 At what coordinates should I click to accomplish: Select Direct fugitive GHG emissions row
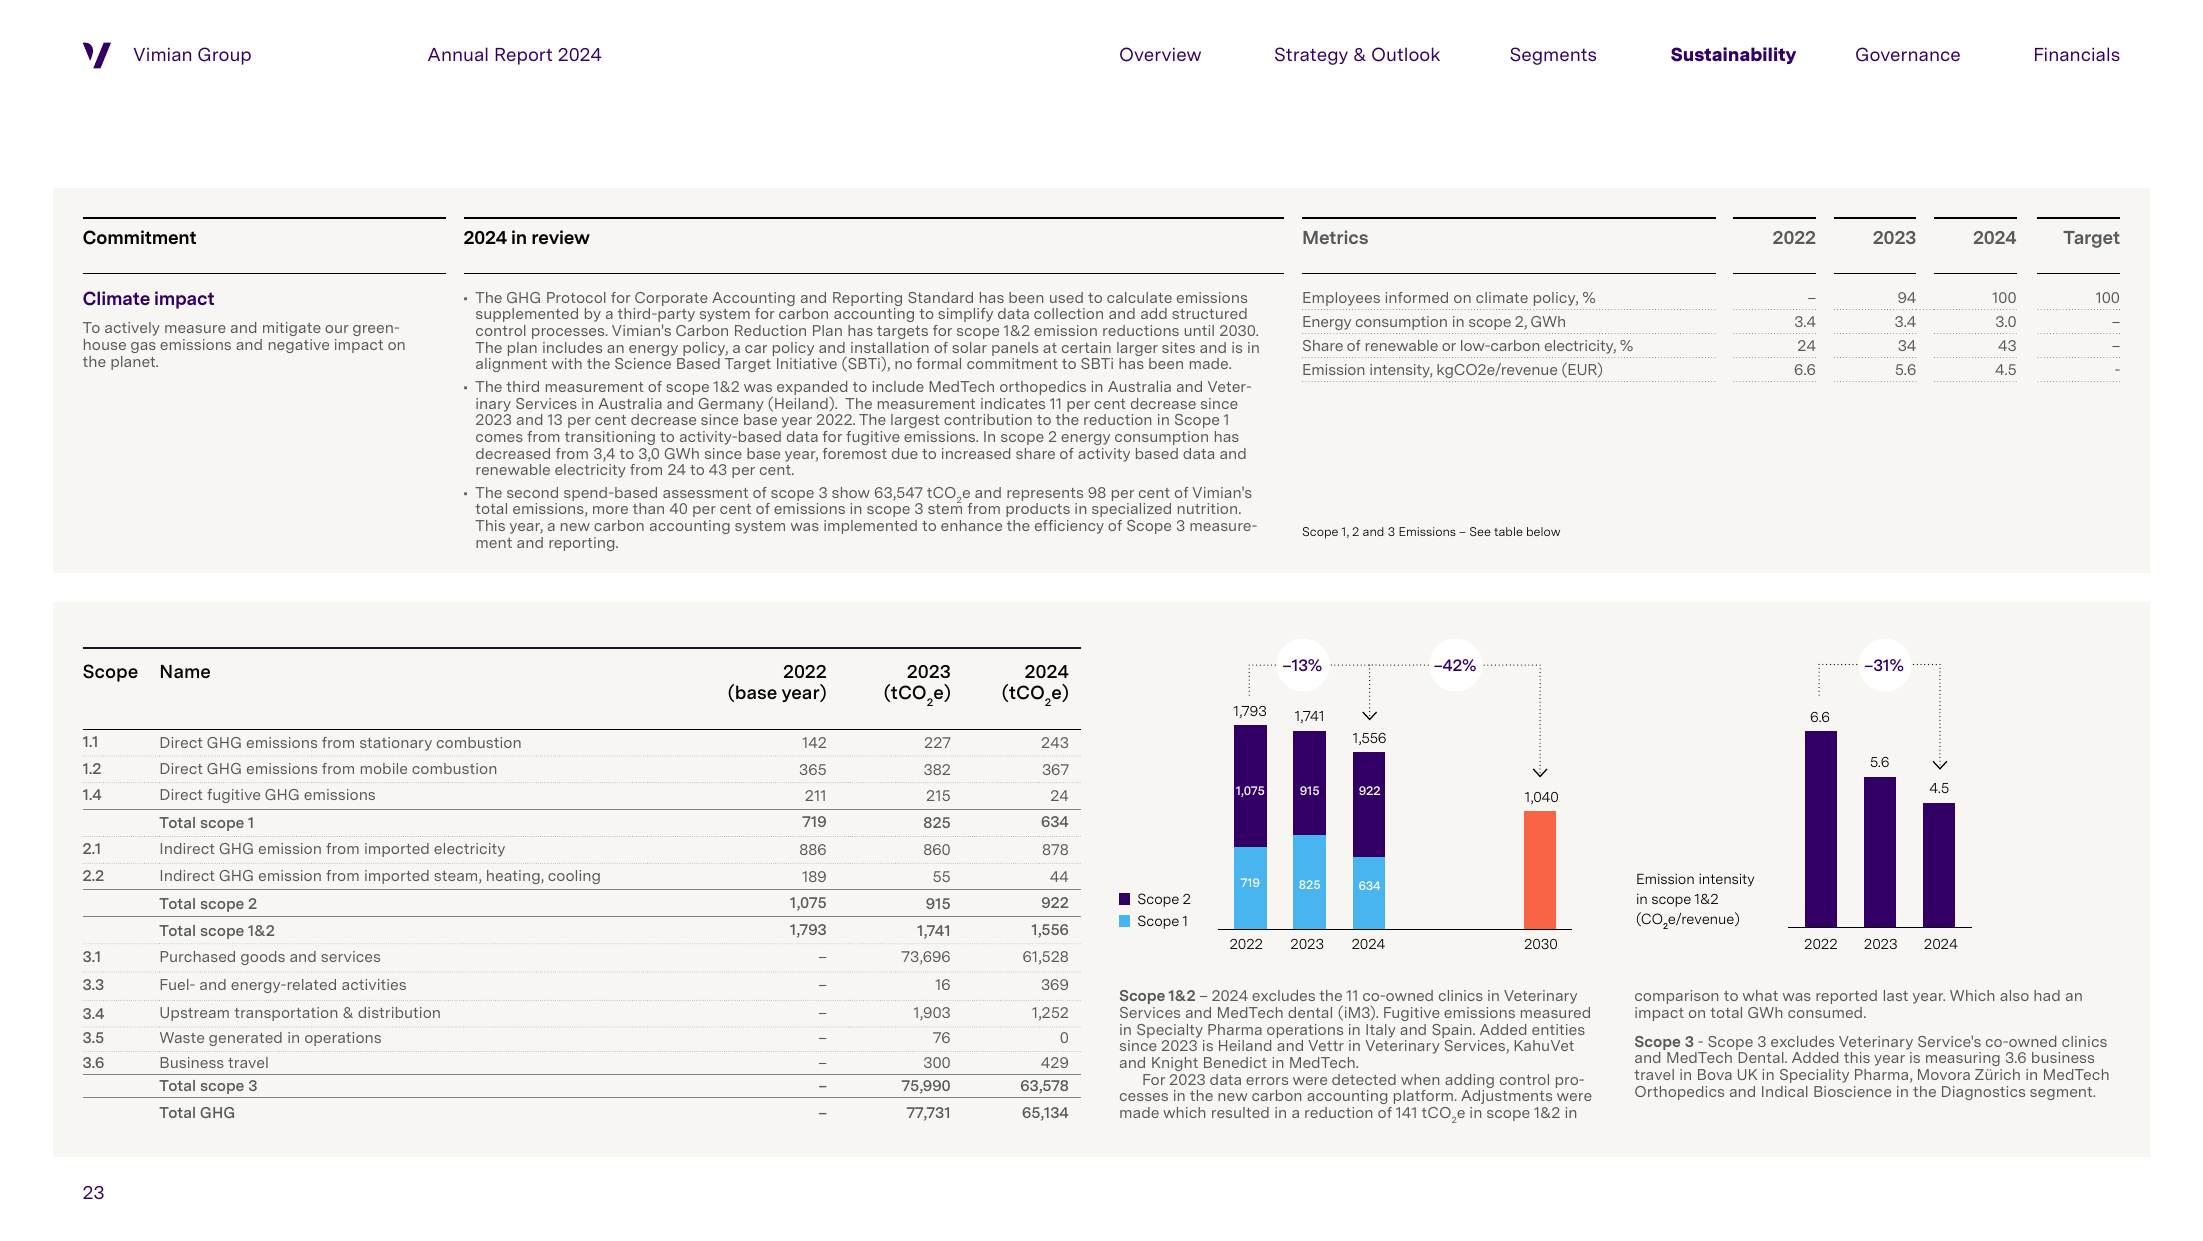click(x=581, y=796)
